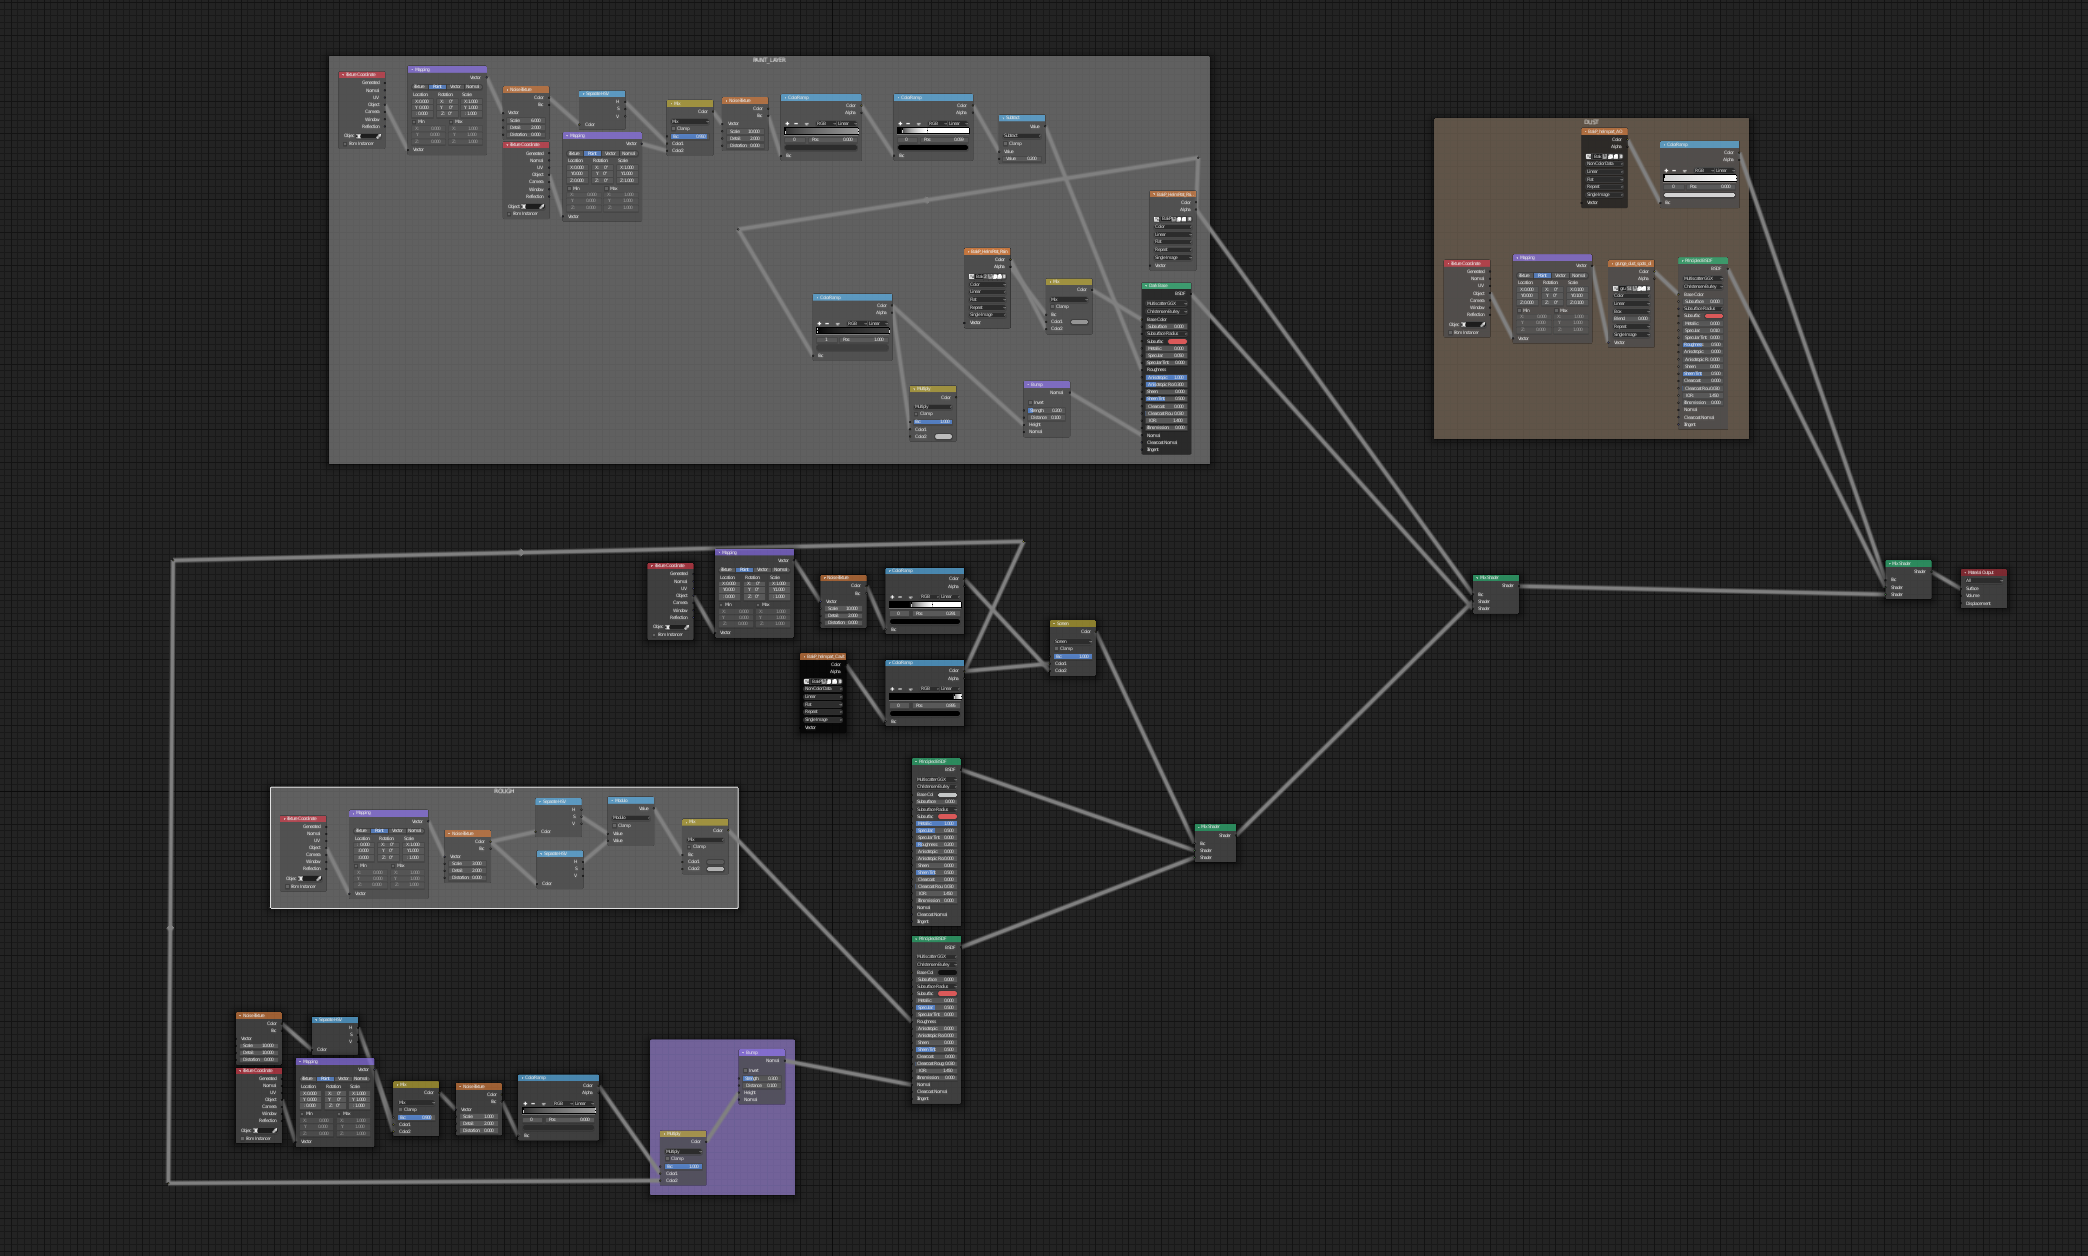Open stop tools menu in DUST ColorRamp

(1685, 171)
